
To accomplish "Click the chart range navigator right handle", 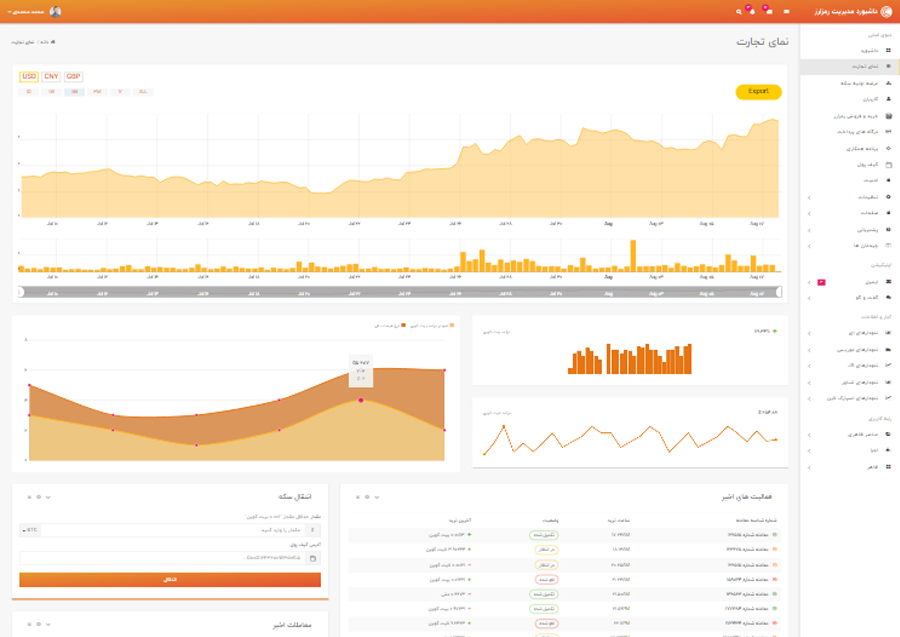I will click(779, 292).
